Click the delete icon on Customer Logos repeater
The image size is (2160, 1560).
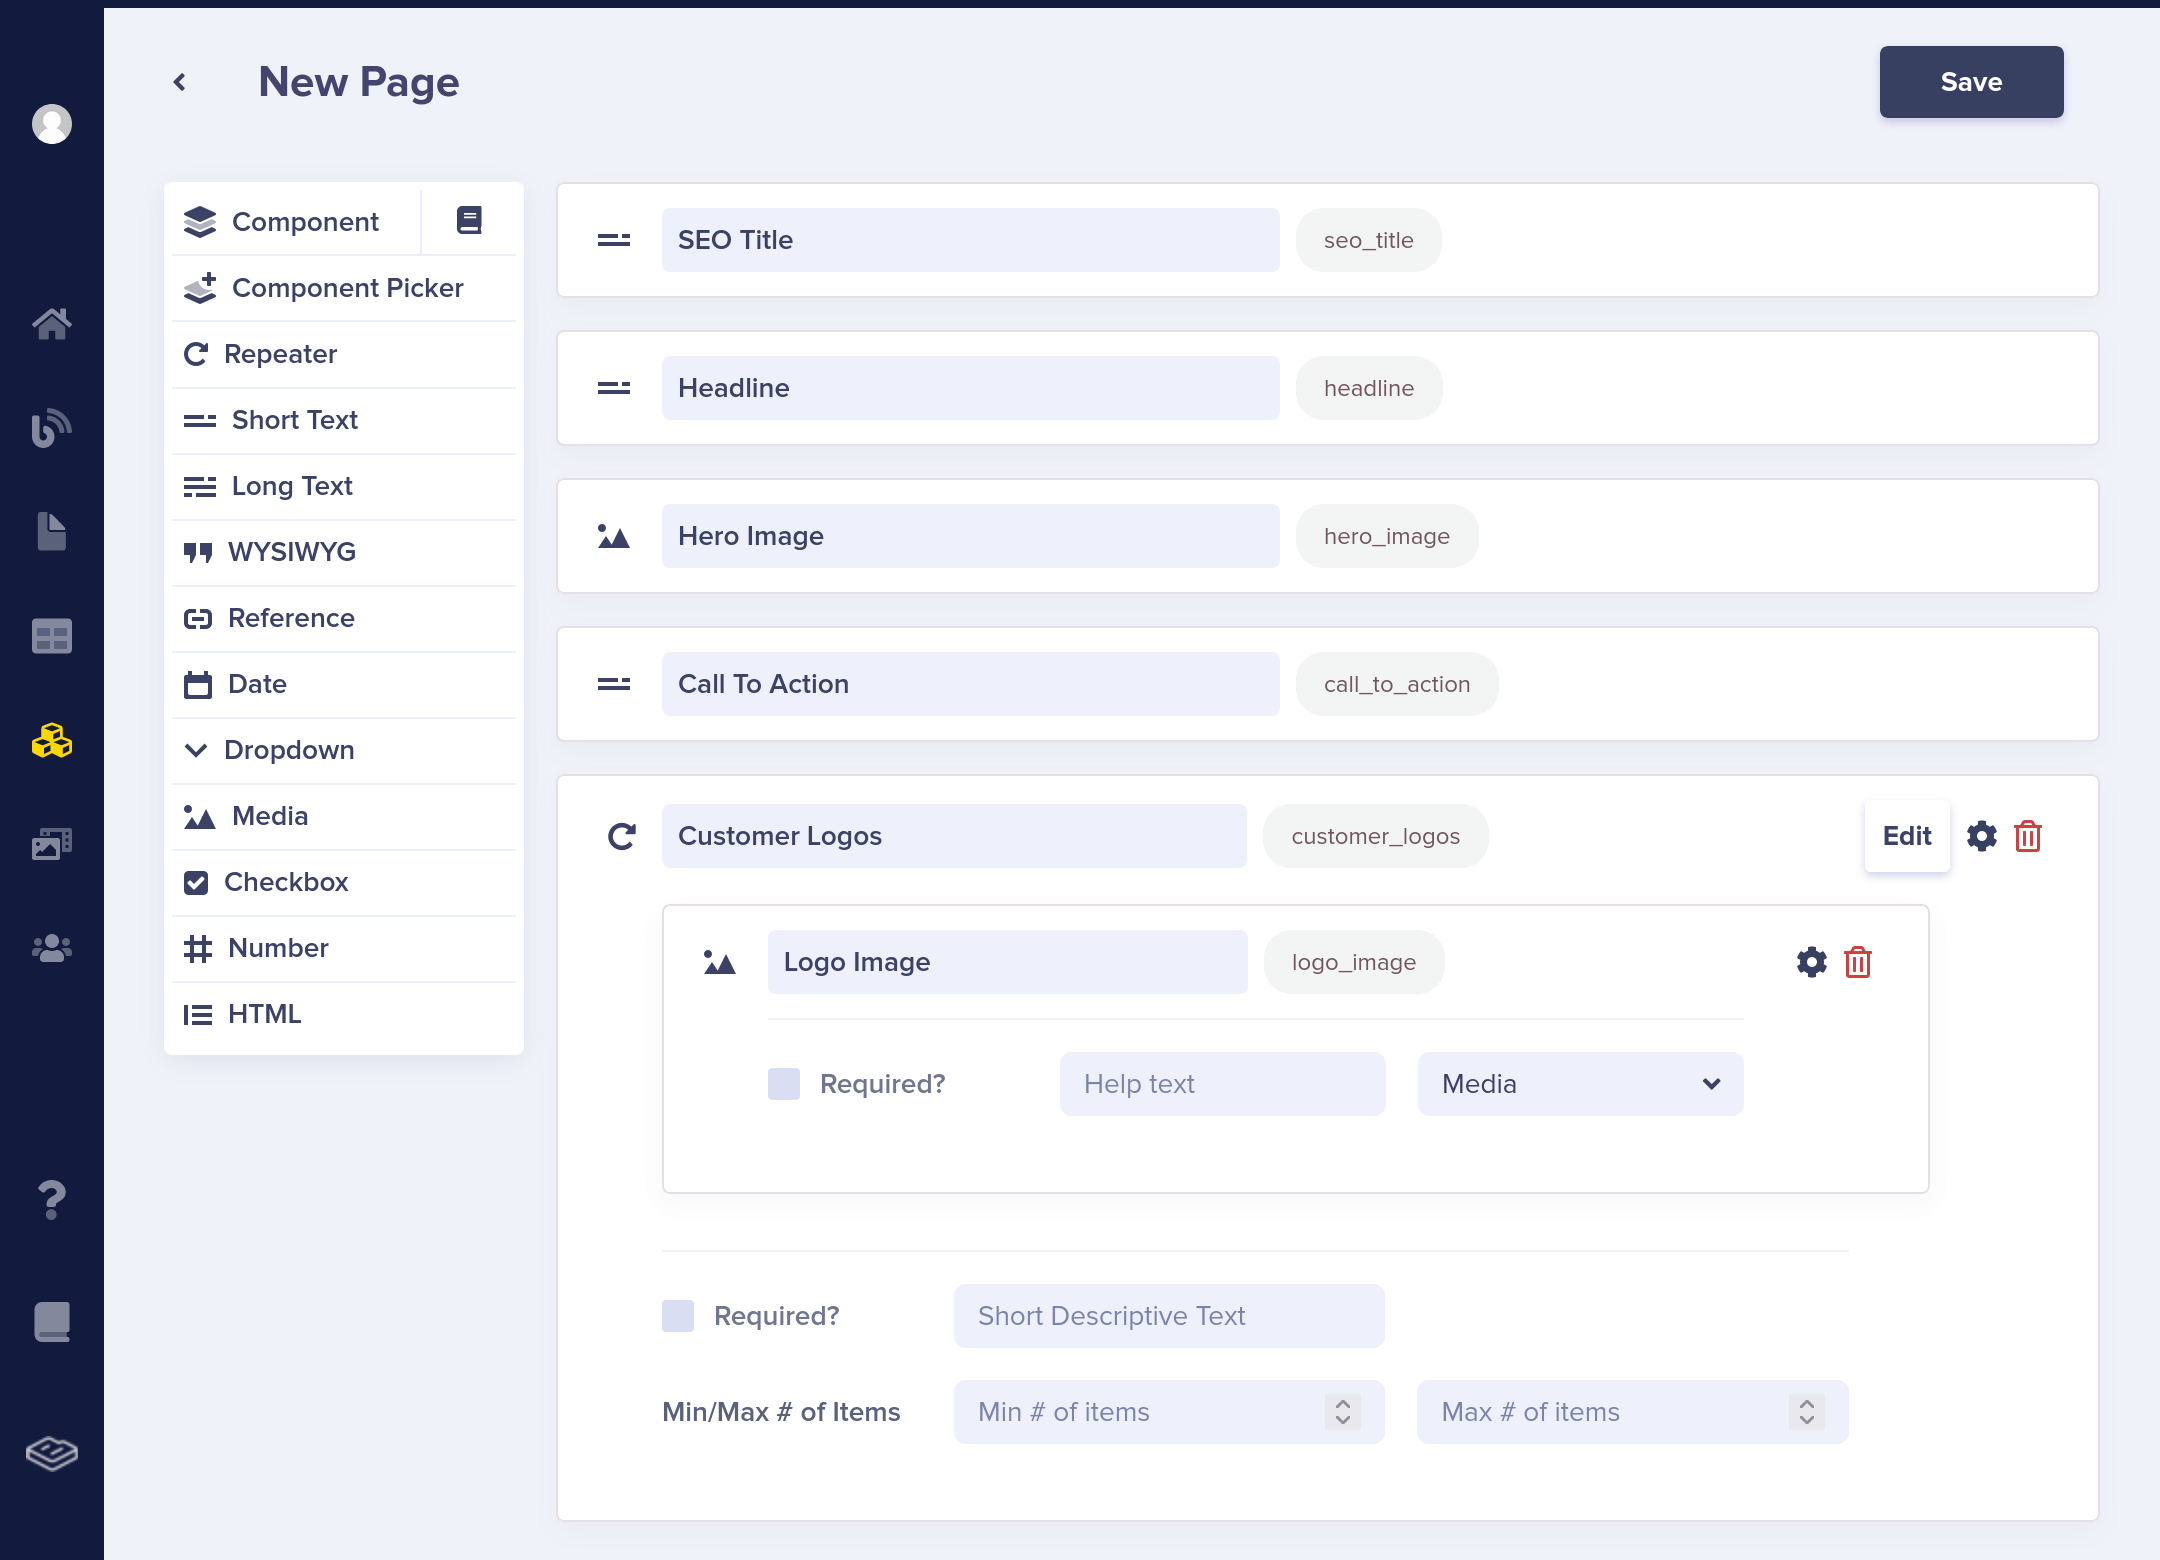tap(2026, 835)
